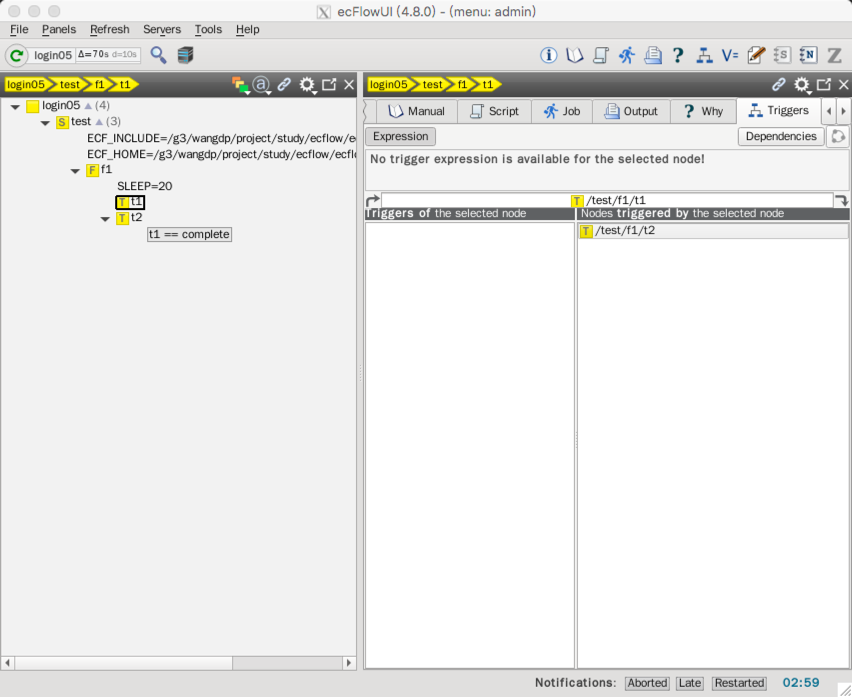This screenshot has width=852, height=697.
Task: Collapse the t2 task node
Action: point(105,219)
